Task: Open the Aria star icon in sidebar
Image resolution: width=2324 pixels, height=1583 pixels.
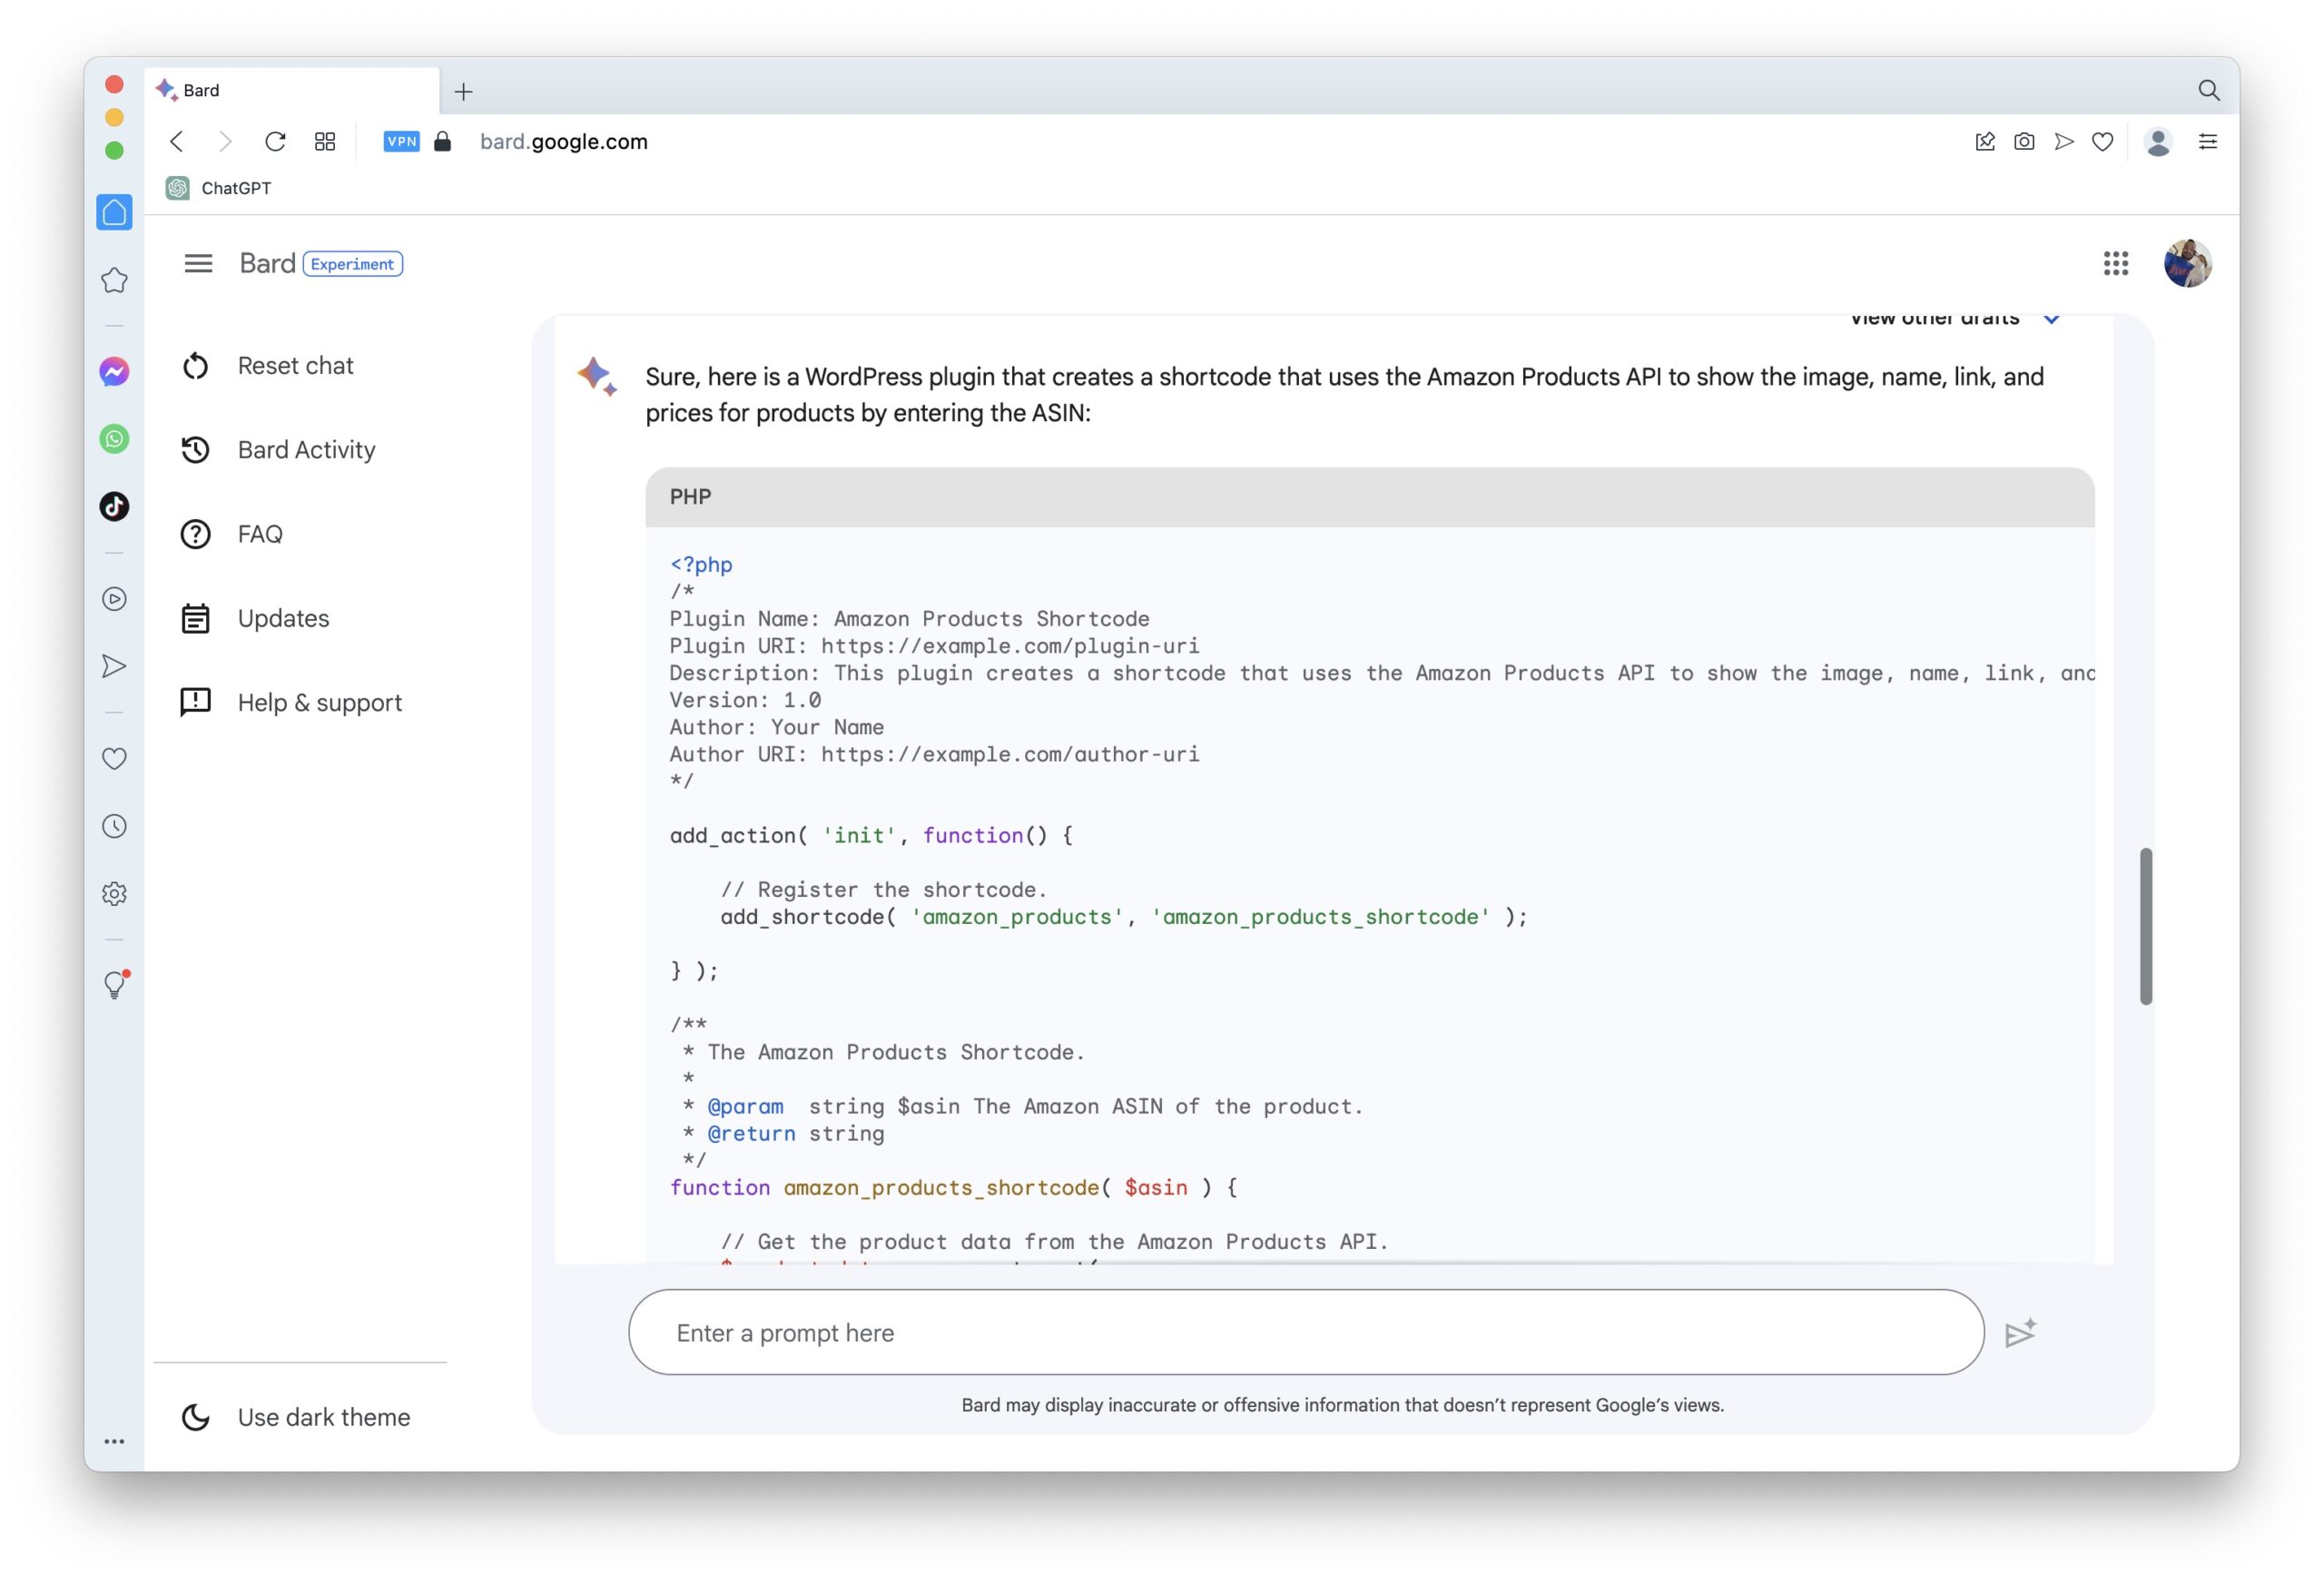Action: coord(114,280)
